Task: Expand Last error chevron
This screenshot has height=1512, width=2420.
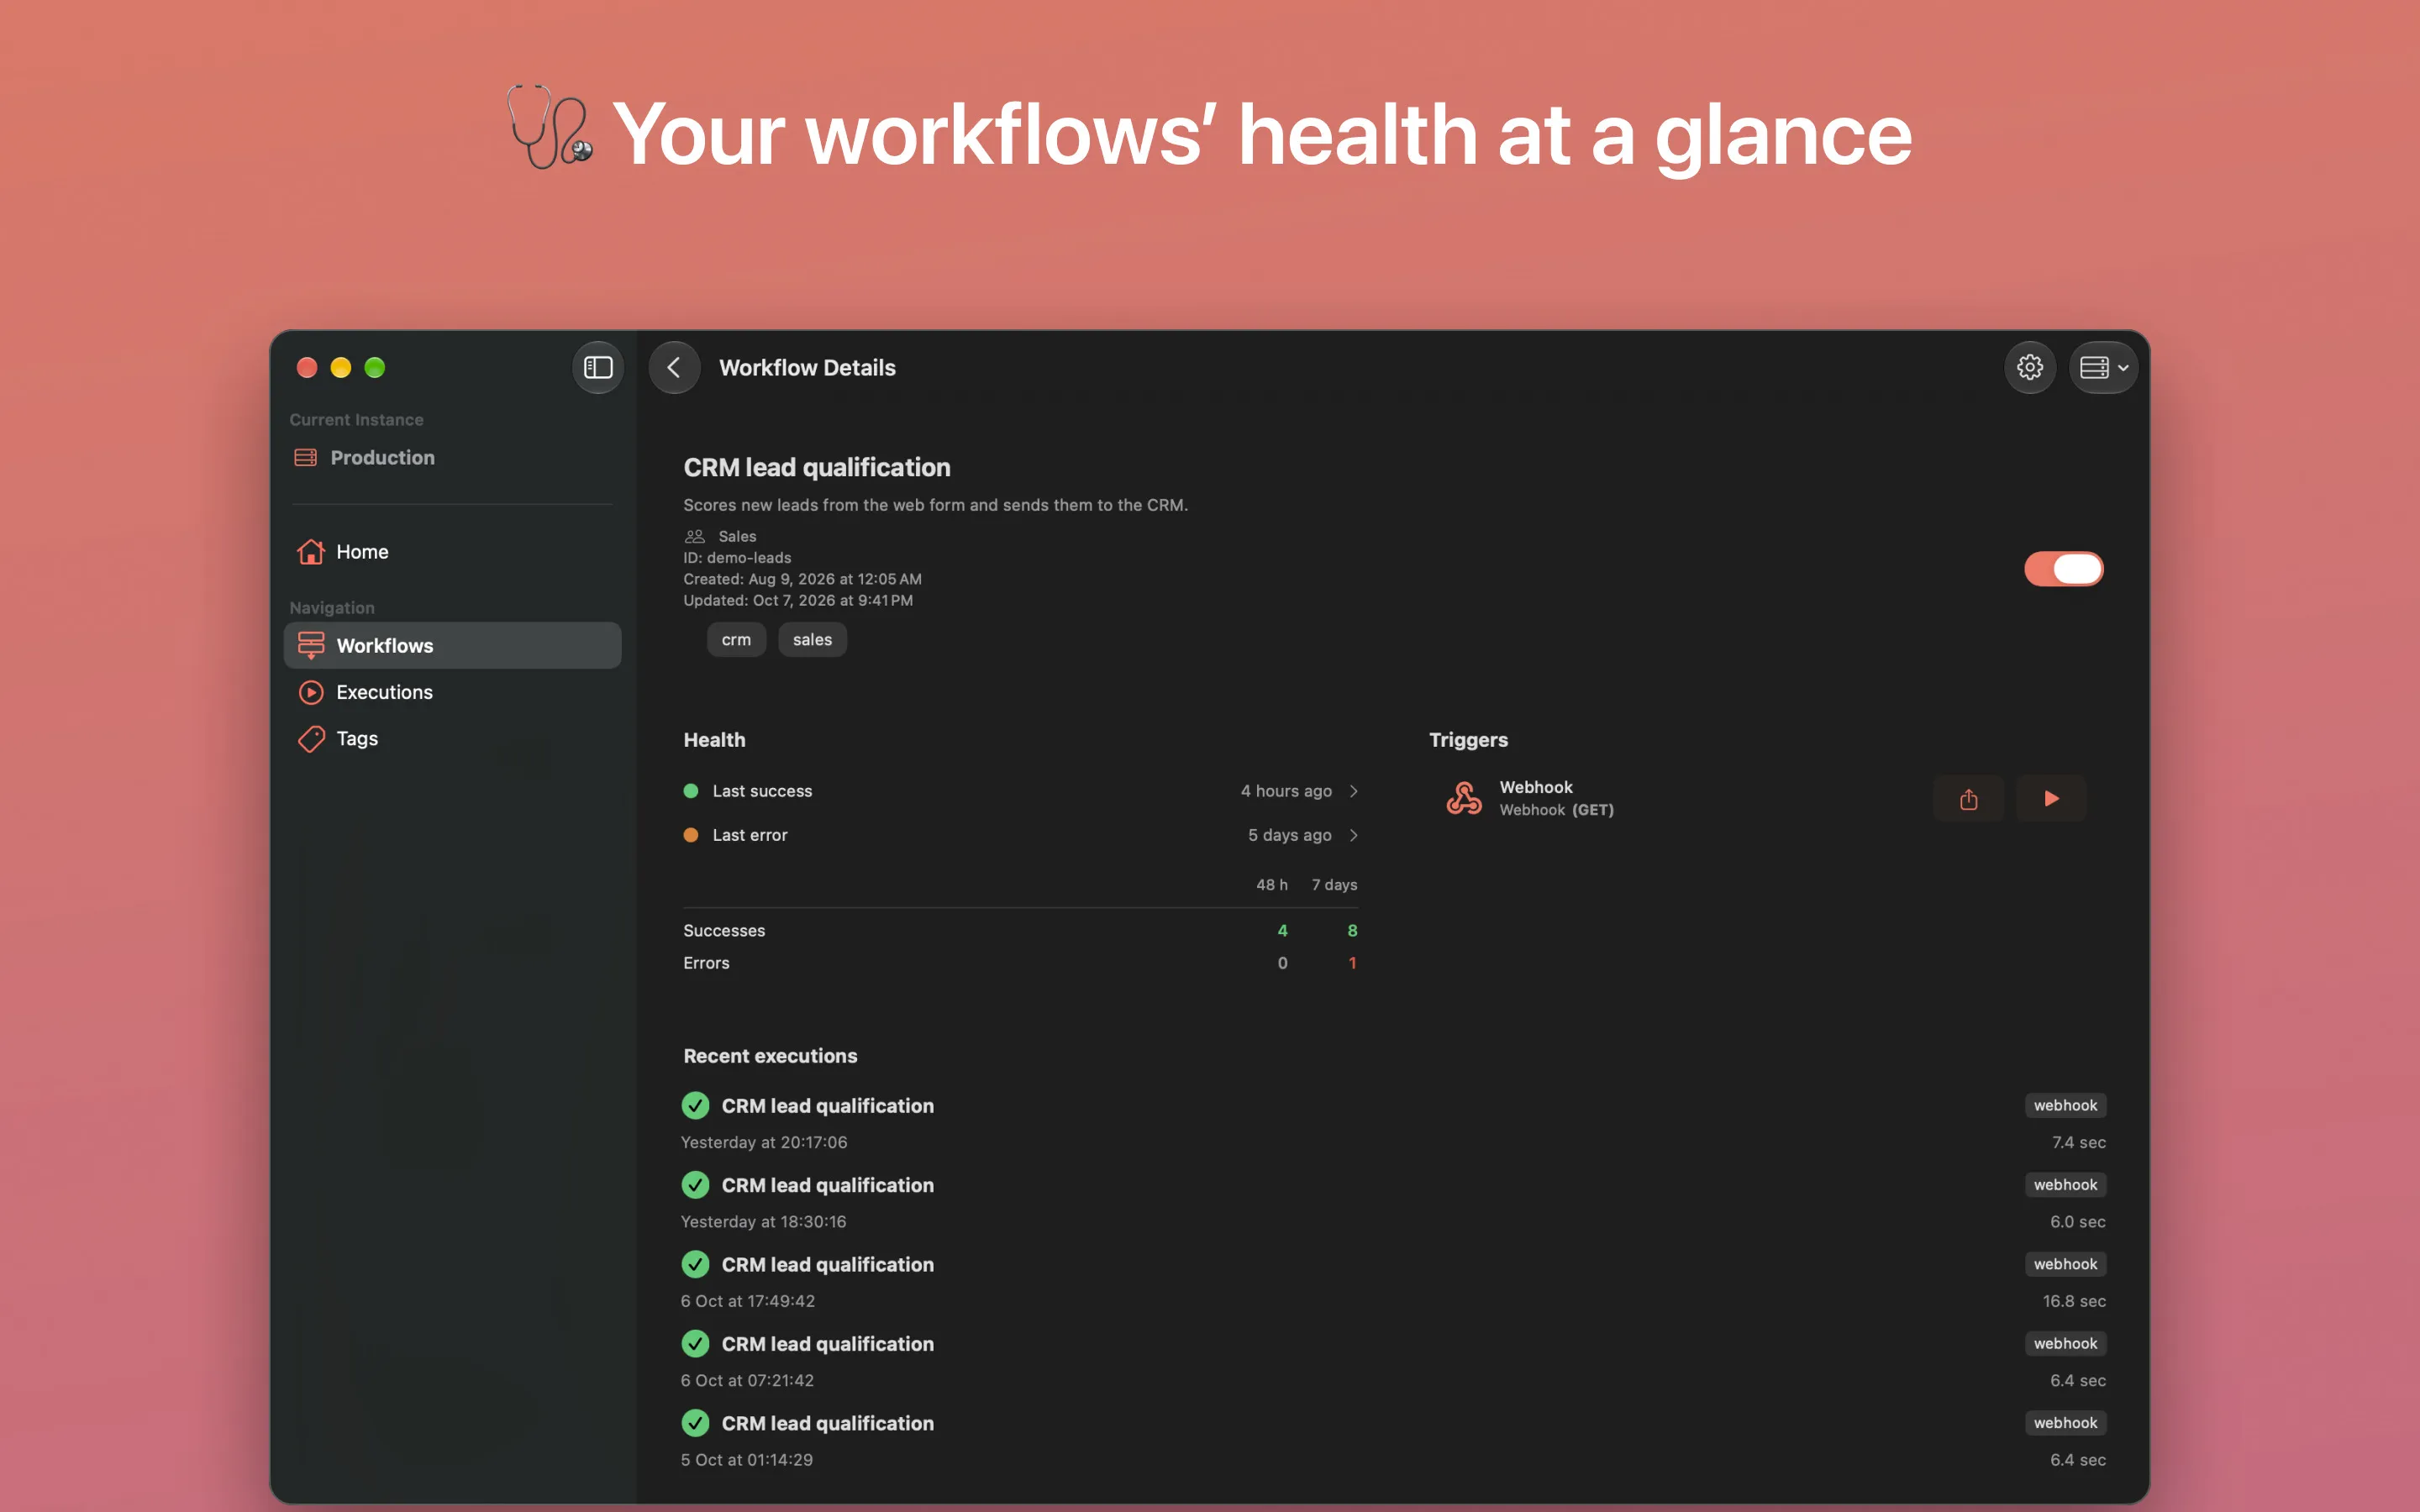Action: point(1354,835)
